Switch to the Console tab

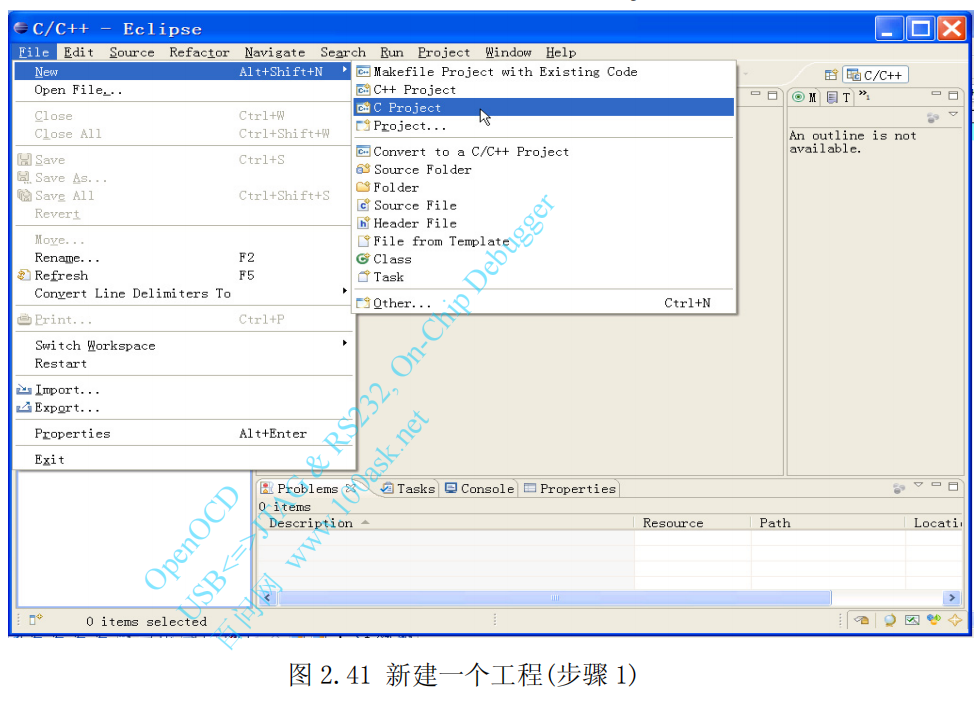click(480, 488)
